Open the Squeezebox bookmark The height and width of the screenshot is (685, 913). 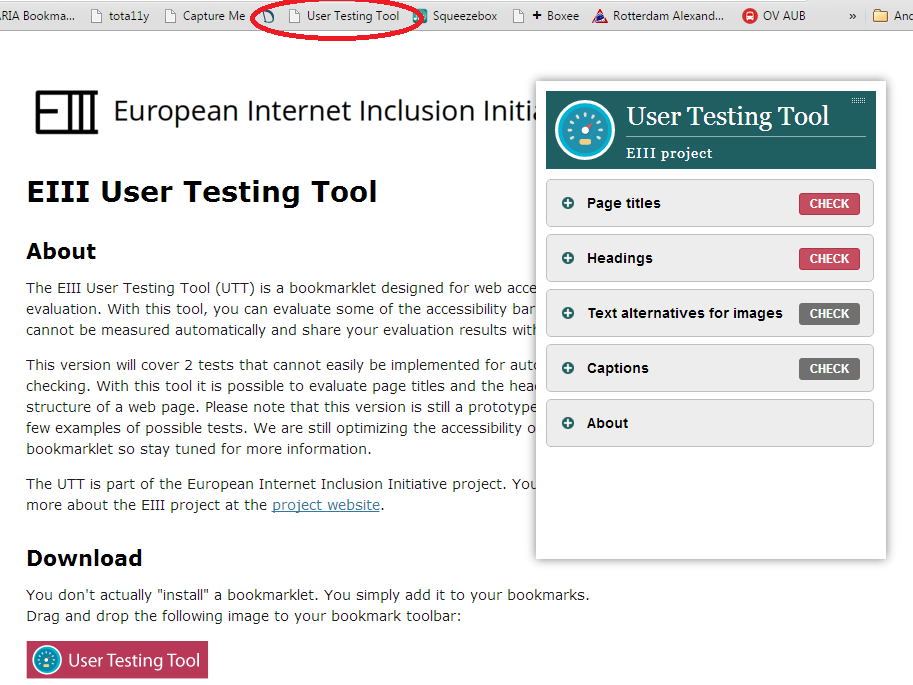pyautogui.click(x=455, y=16)
